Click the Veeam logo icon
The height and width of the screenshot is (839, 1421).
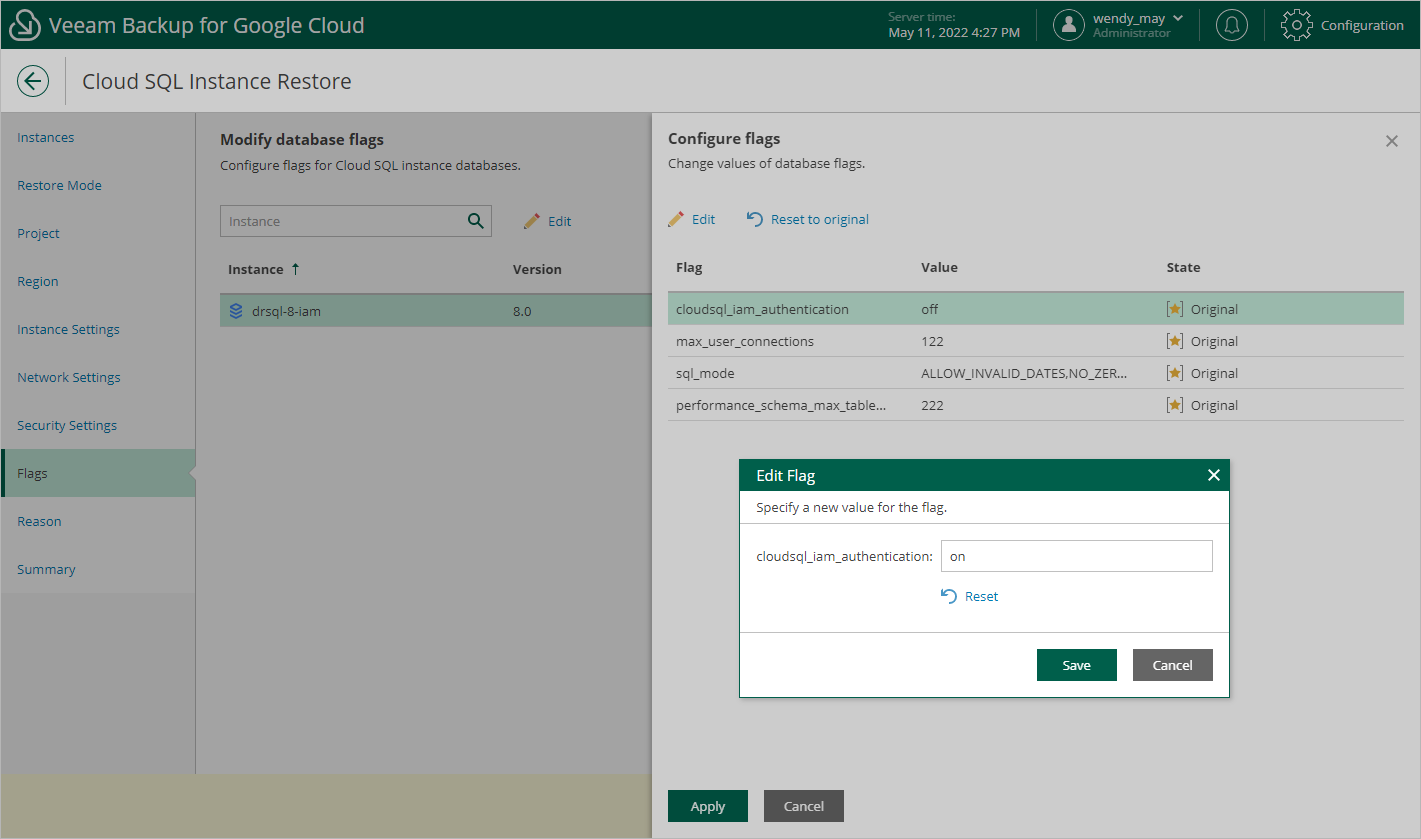[24, 25]
